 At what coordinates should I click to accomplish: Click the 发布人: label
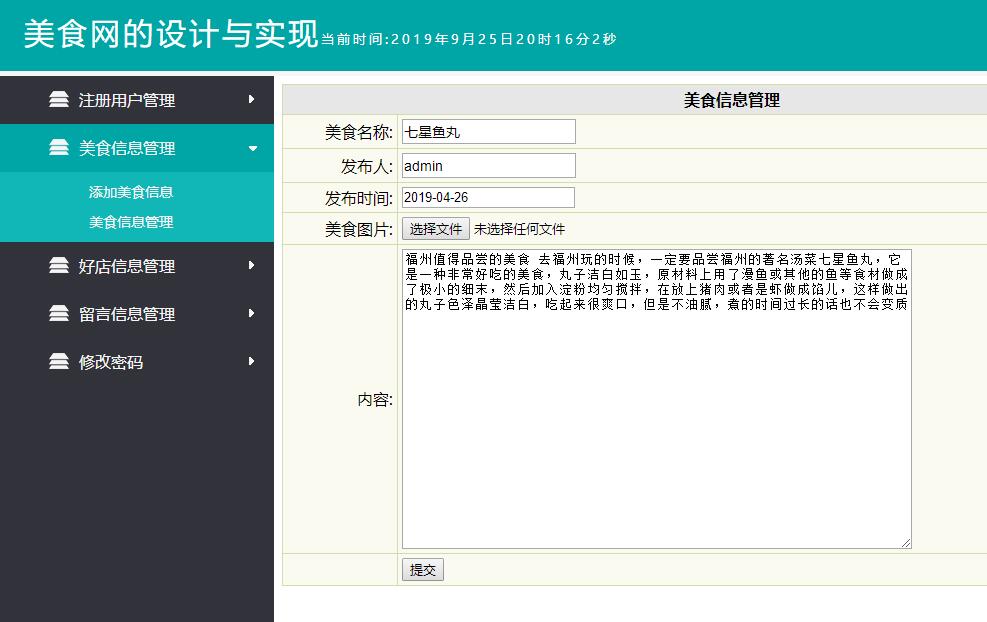point(366,166)
